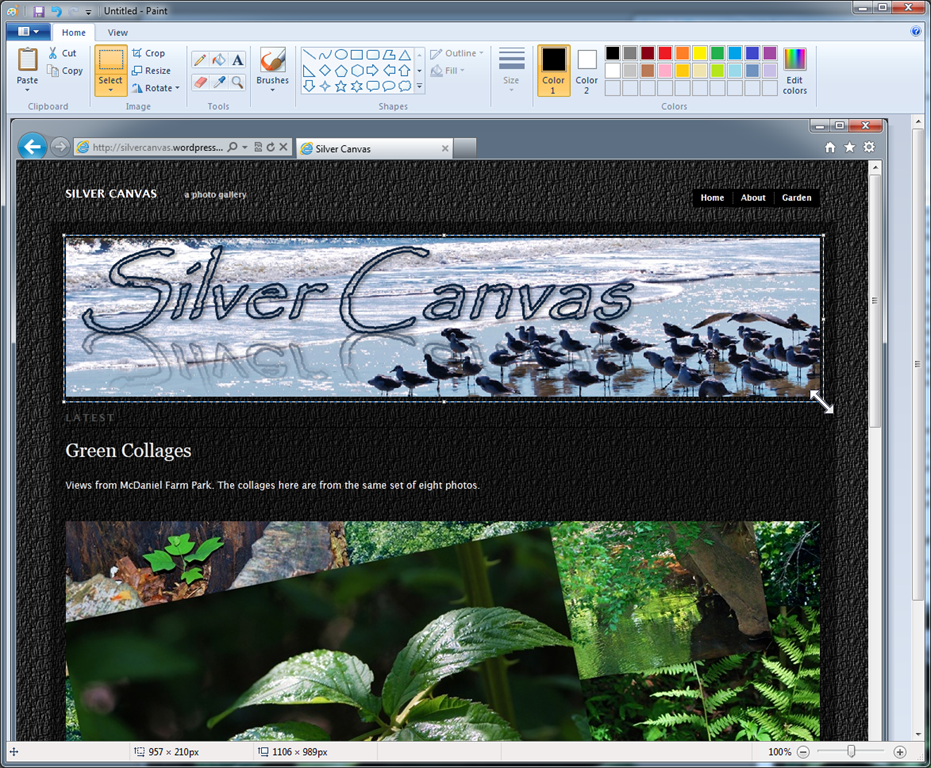Click the Copy button

pos(65,71)
